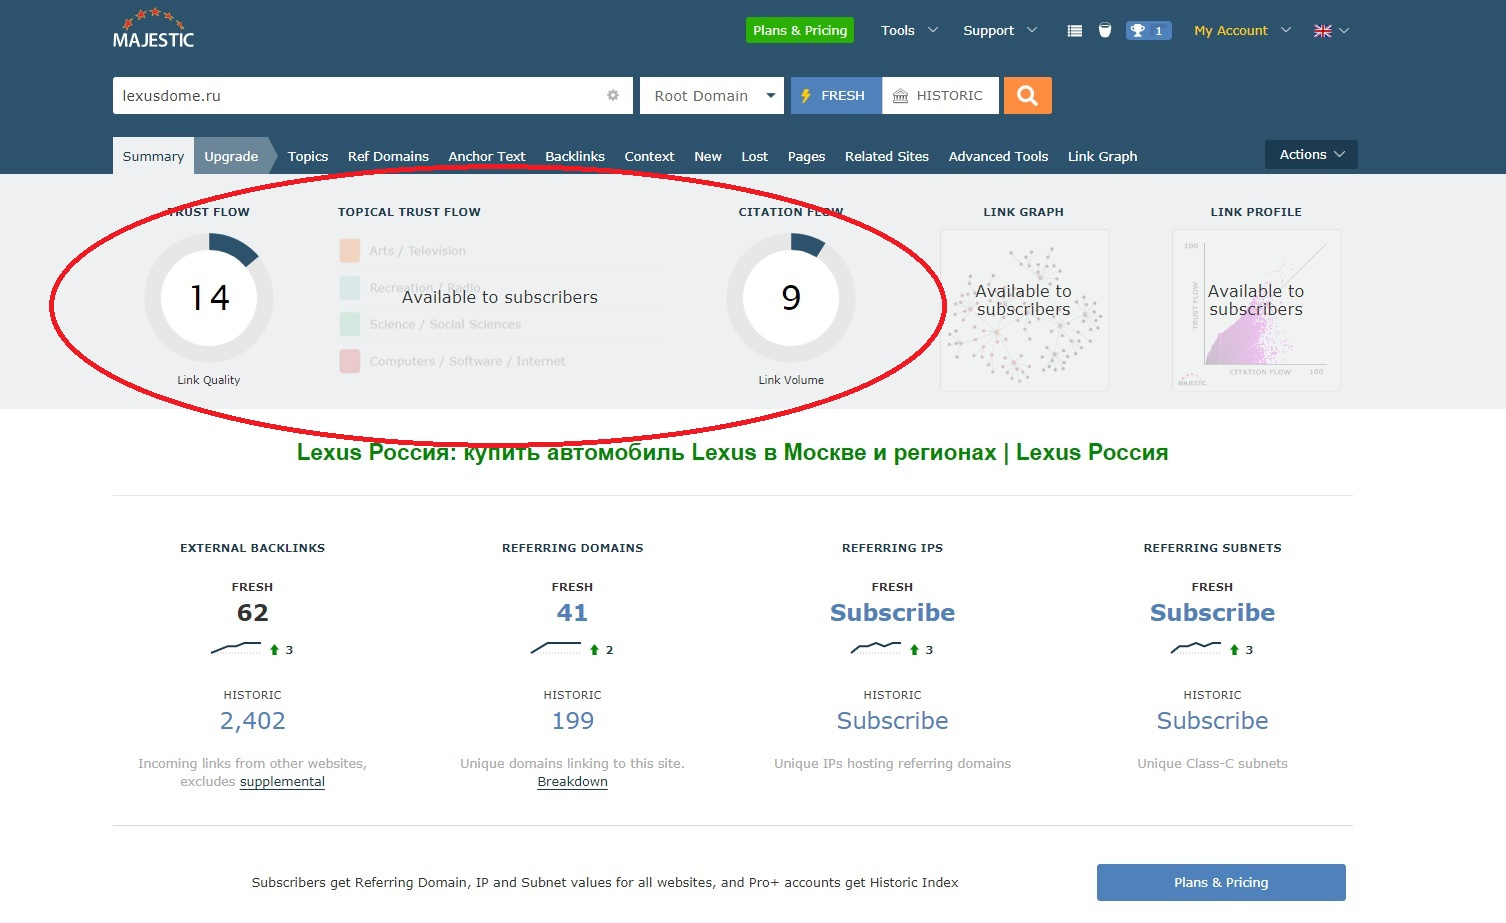
Task: Click the Majestic logo
Action: coord(153,29)
